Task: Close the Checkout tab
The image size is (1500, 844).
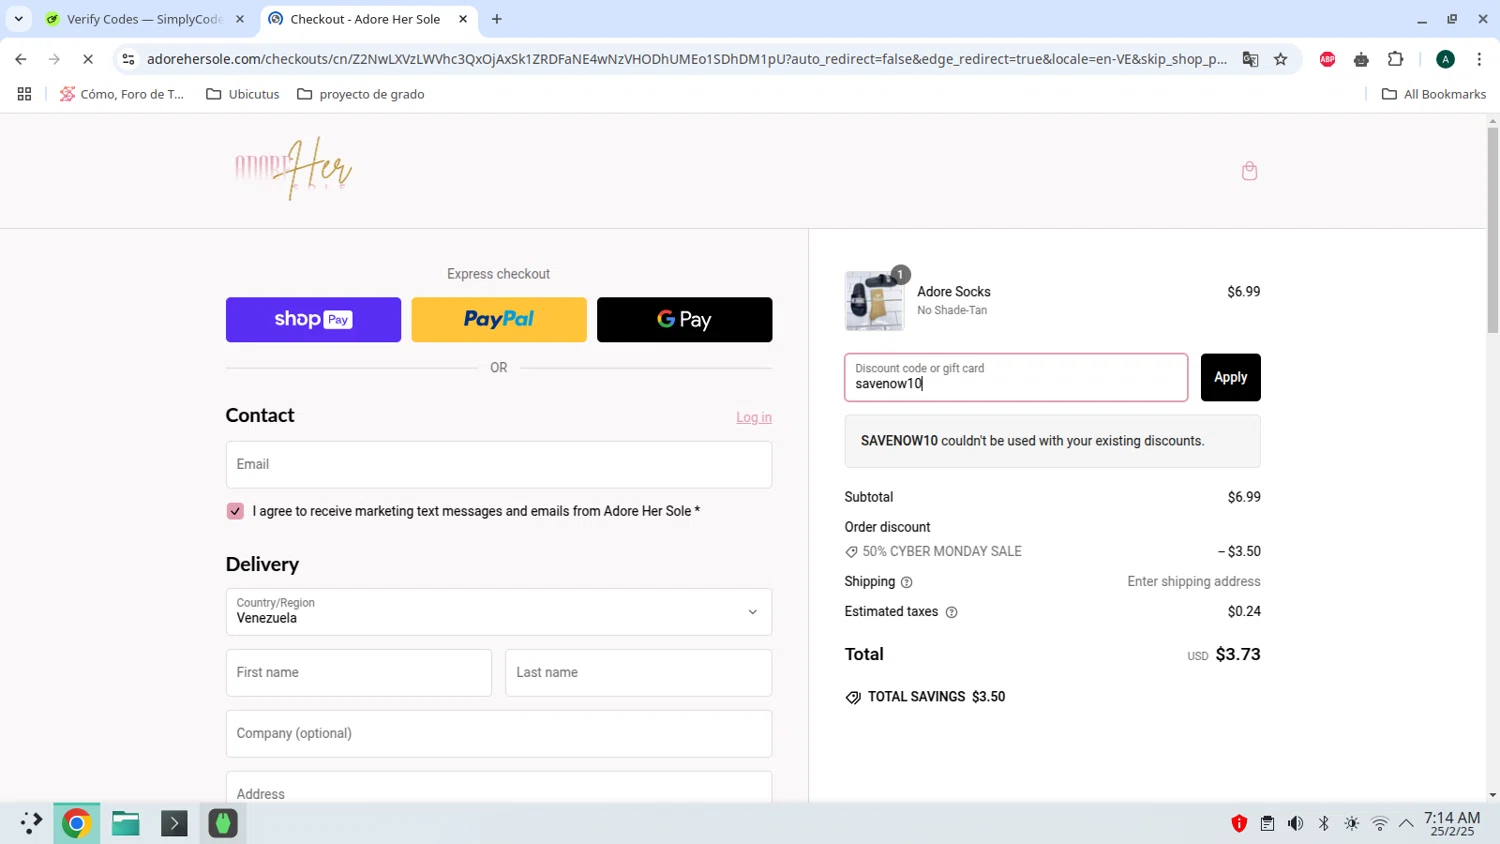Action: pyautogui.click(x=463, y=19)
